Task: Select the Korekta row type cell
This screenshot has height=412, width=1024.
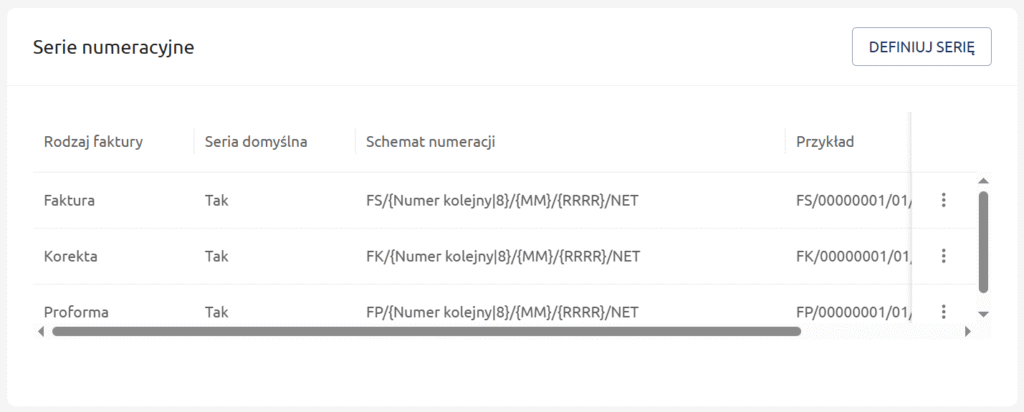Action: [x=70, y=256]
